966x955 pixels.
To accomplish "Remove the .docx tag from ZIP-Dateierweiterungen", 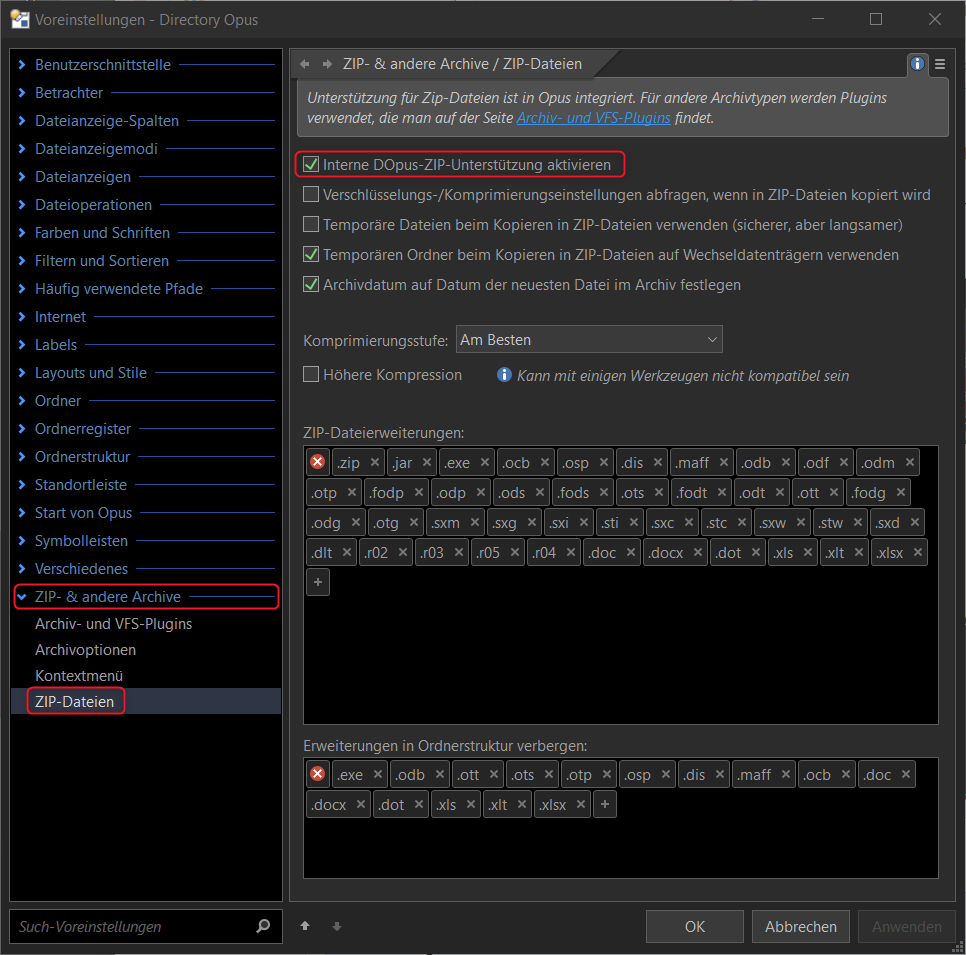I will (698, 552).
